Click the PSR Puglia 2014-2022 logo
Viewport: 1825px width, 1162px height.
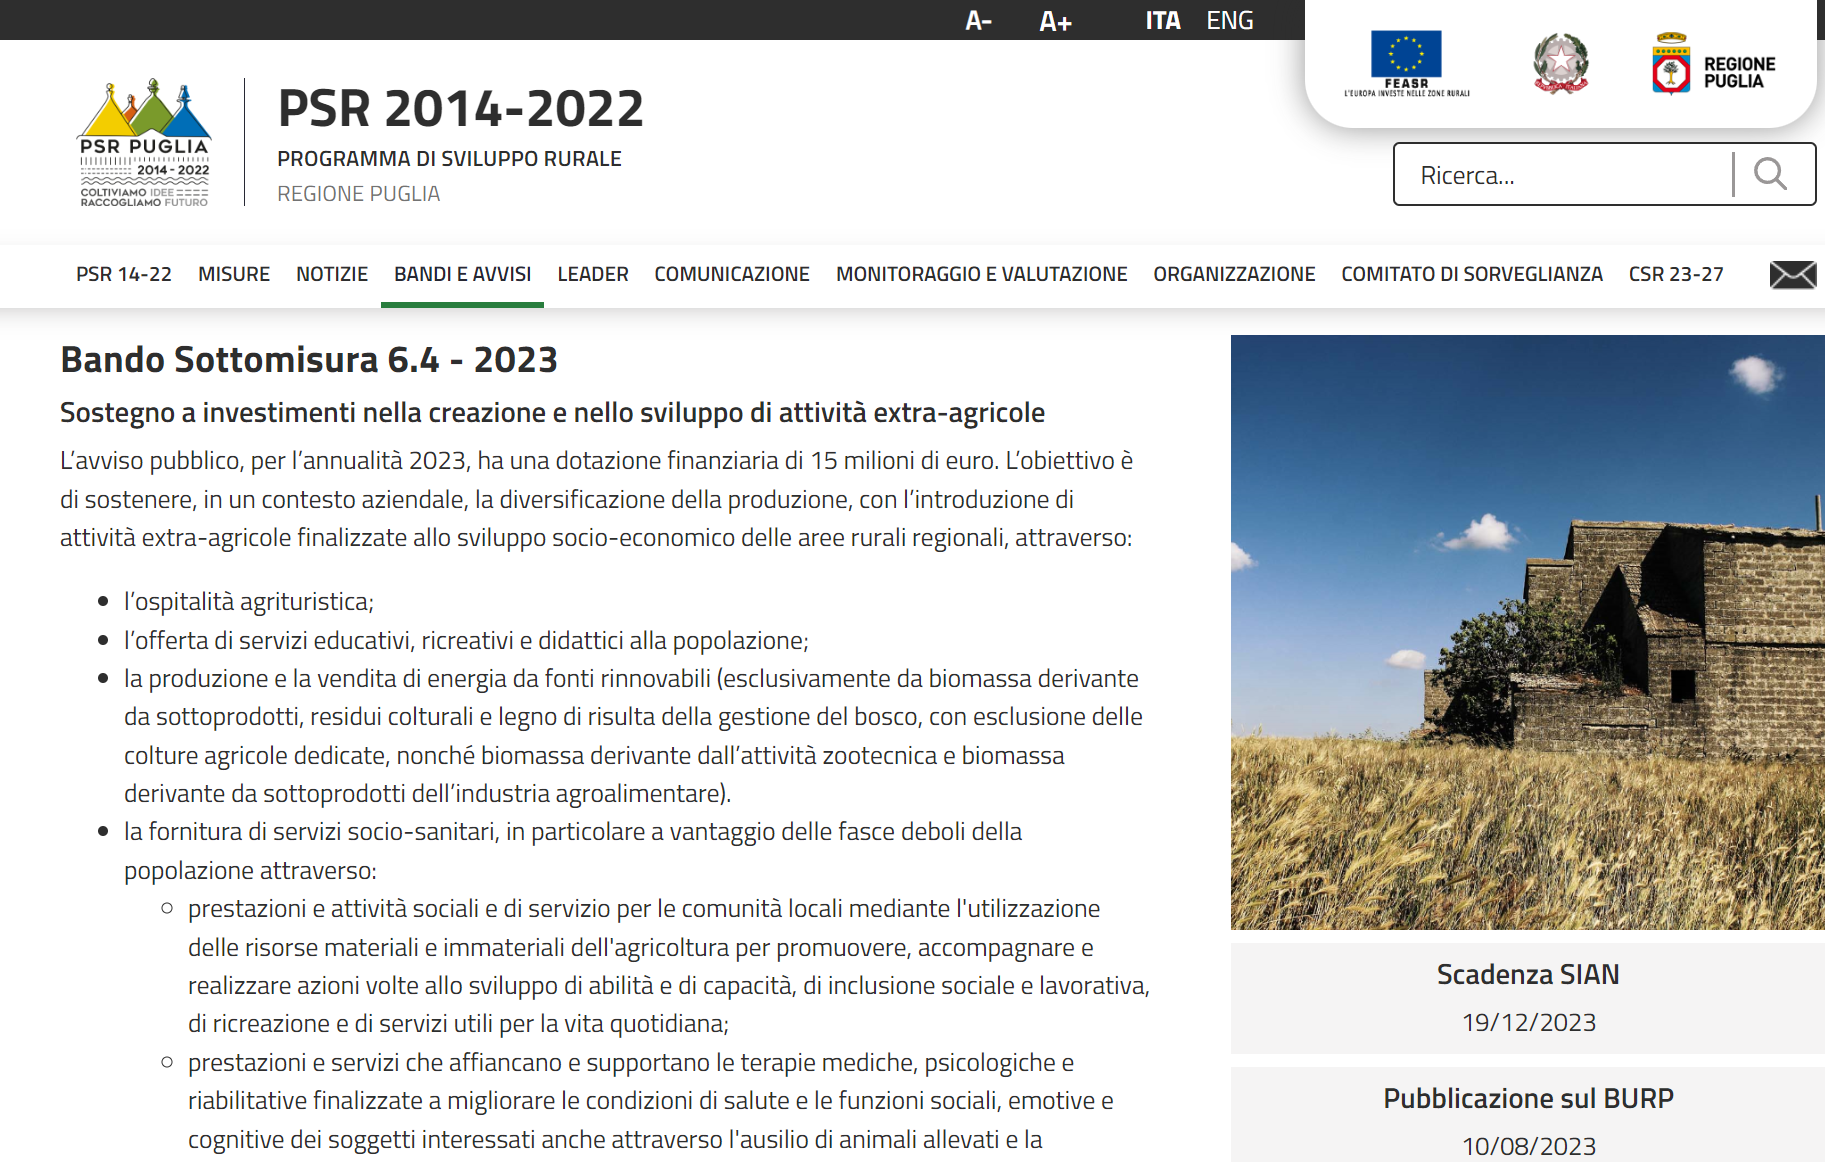(x=145, y=143)
